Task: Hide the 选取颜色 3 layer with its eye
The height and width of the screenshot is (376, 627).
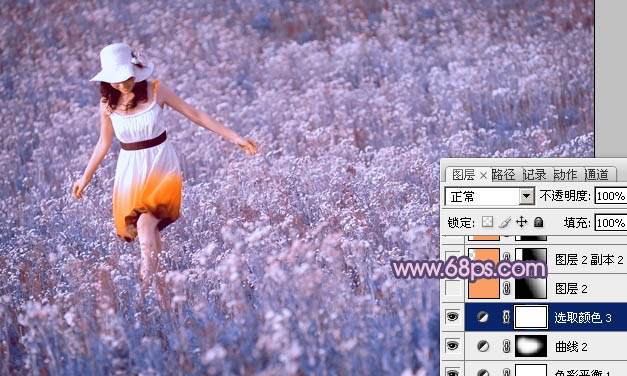Action: point(452,317)
